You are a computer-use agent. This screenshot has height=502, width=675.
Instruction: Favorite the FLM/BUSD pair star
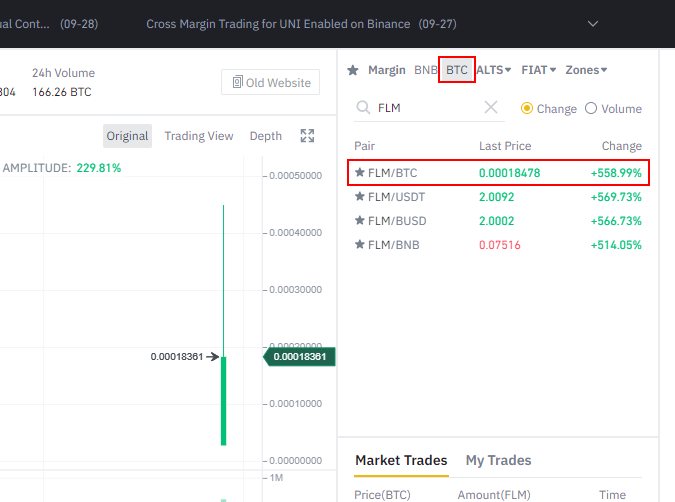(360, 221)
